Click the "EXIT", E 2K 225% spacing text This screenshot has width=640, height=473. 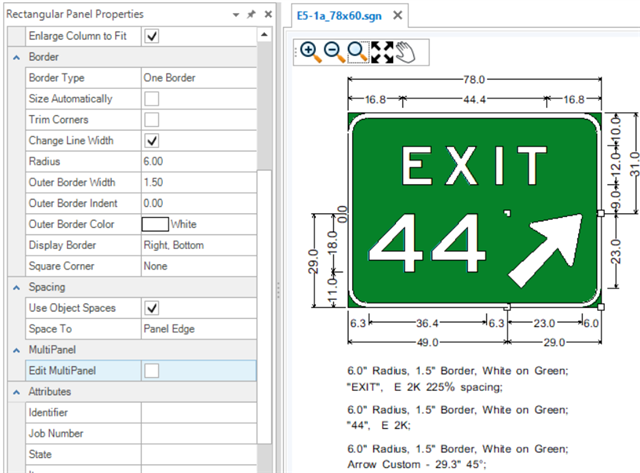(x=424, y=387)
